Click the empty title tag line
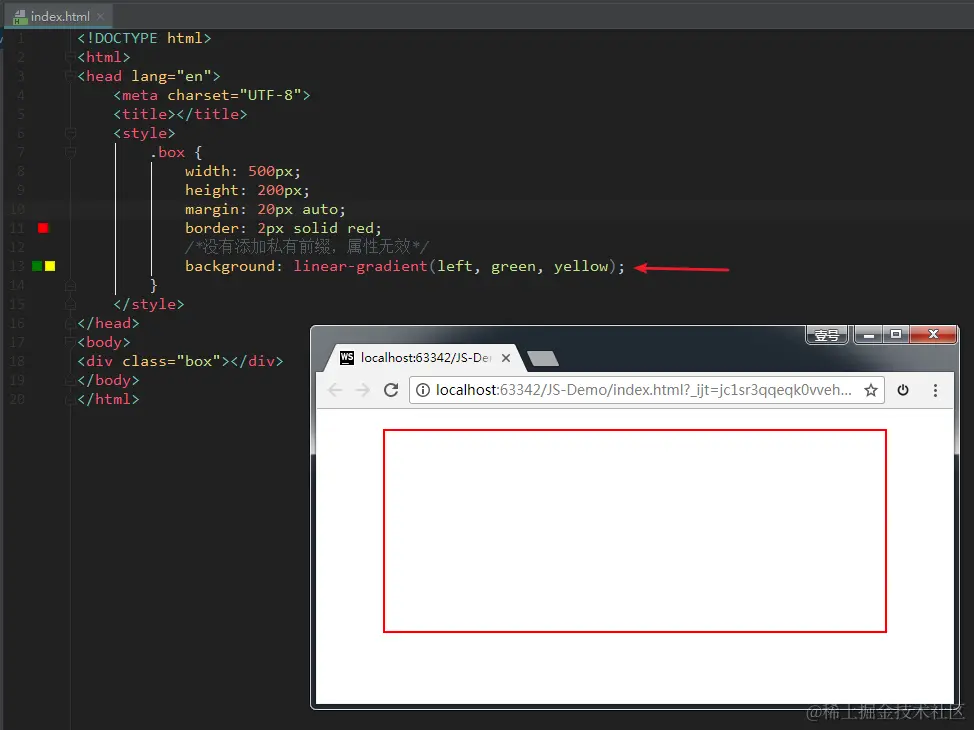 point(180,114)
